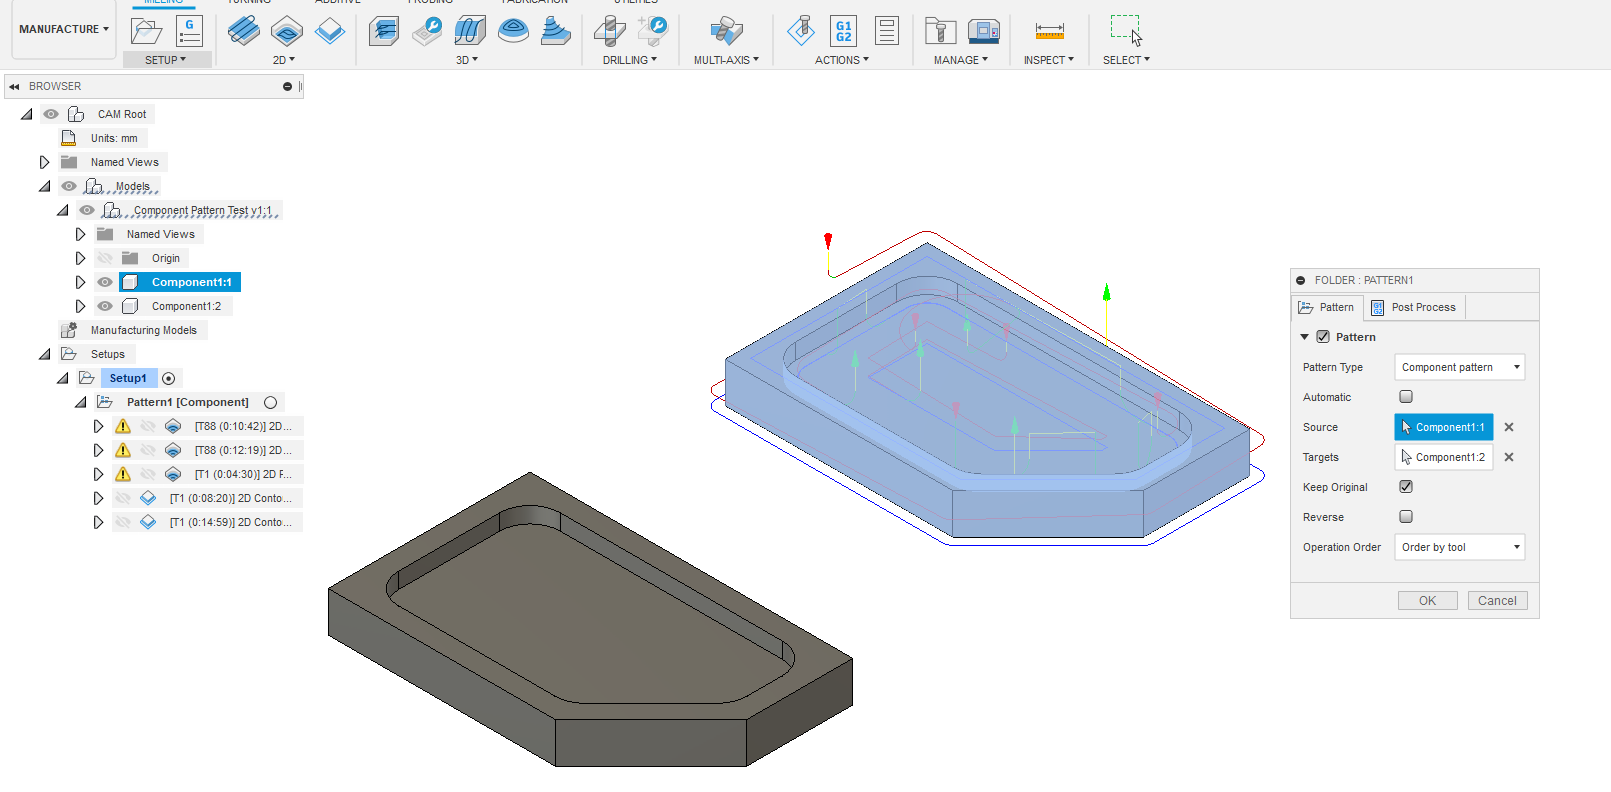
Task: Click the Simulate icon under Actions
Action: (800, 31)
